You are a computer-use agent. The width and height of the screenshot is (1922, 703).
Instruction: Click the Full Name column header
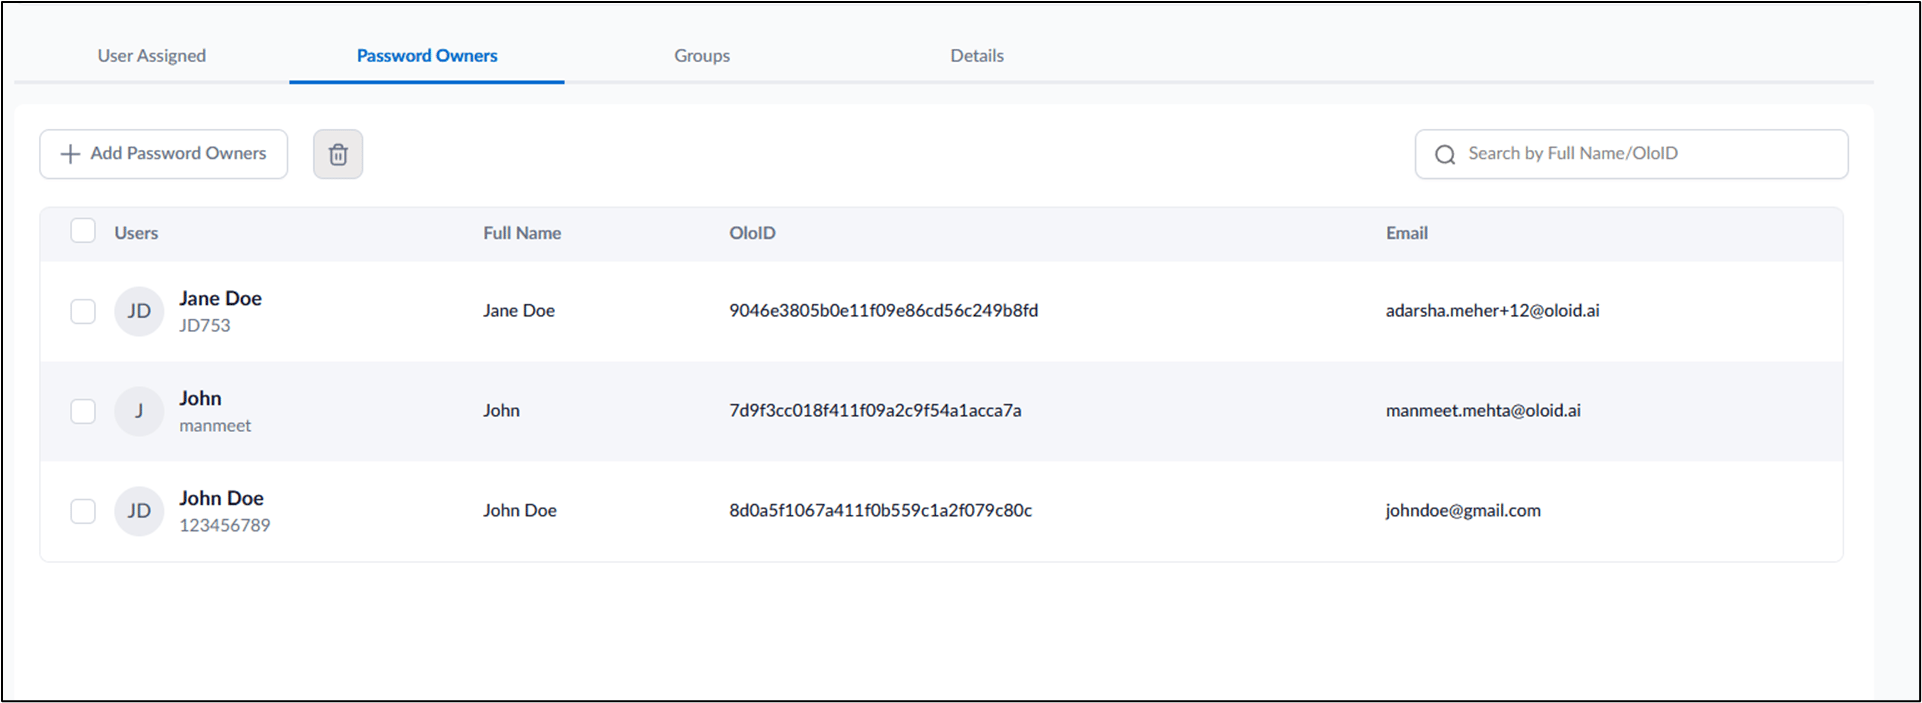[522, 233]
